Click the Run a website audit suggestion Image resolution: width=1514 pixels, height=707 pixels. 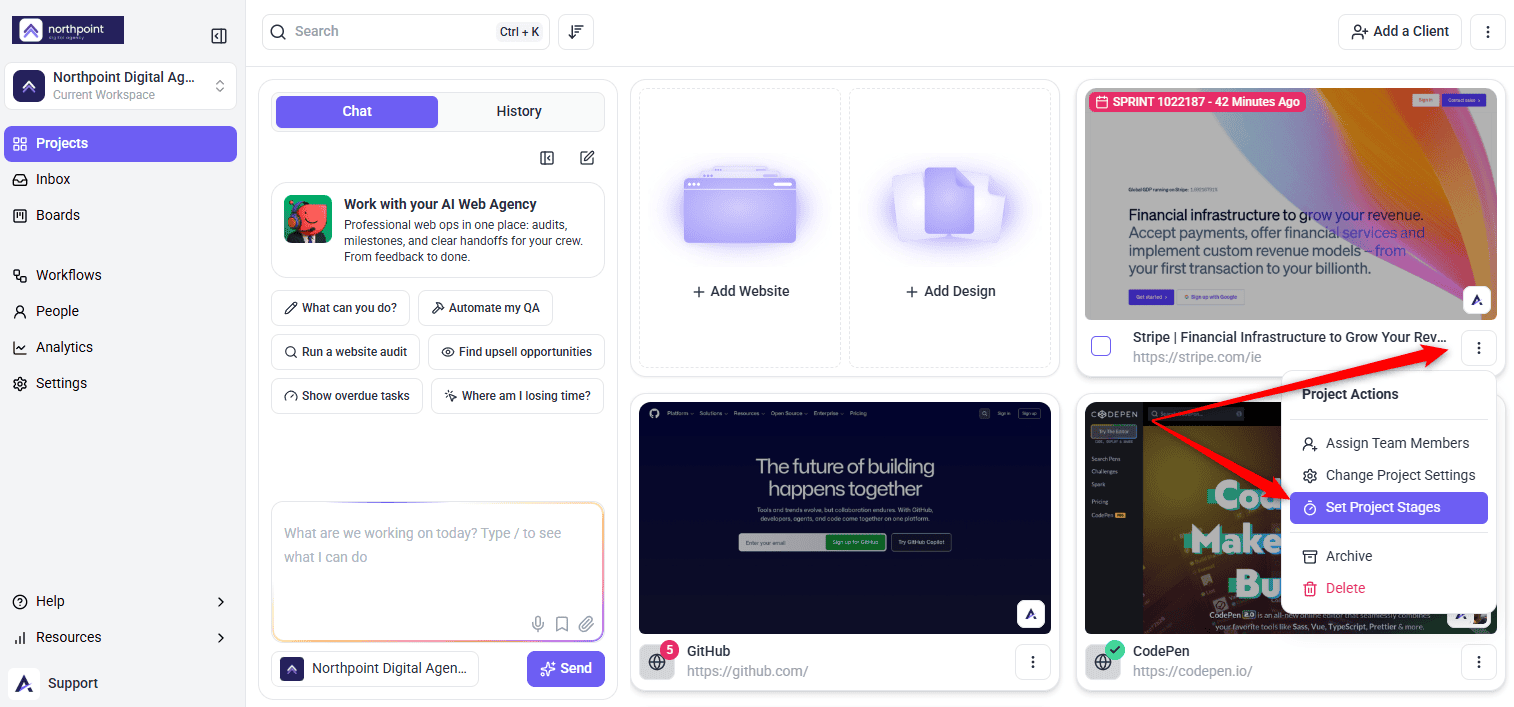tap(345, 352)
